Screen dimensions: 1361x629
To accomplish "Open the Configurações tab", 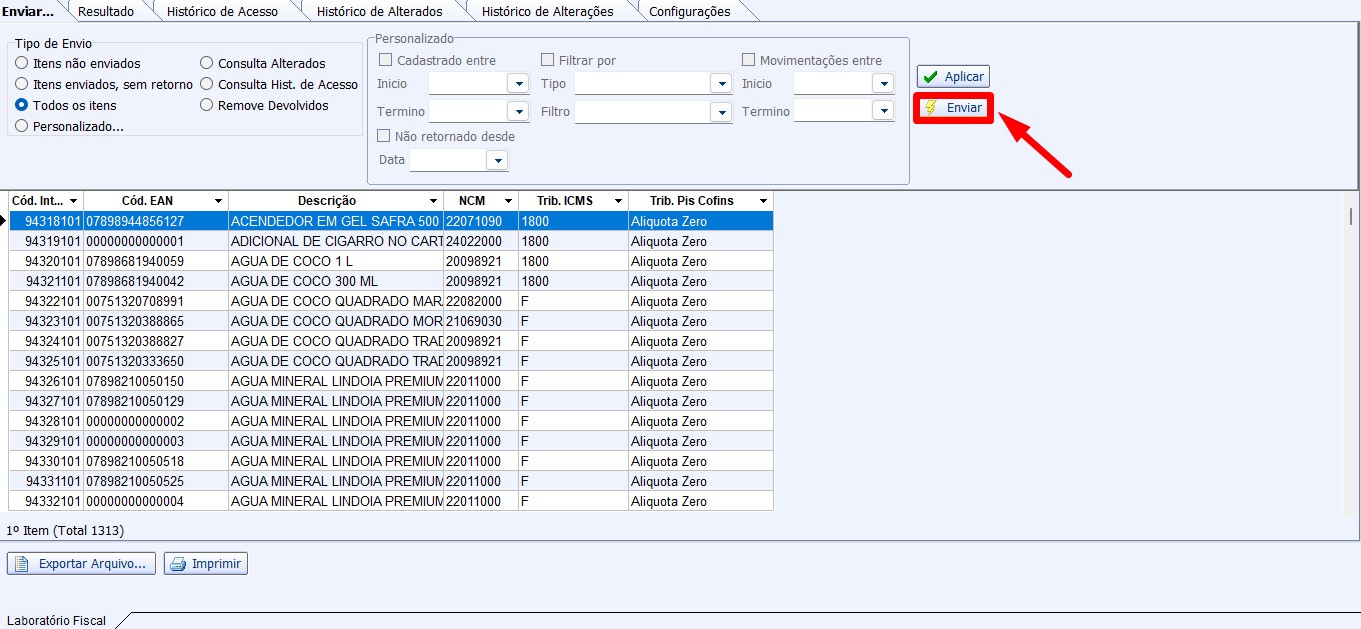I will coord(689,12).
